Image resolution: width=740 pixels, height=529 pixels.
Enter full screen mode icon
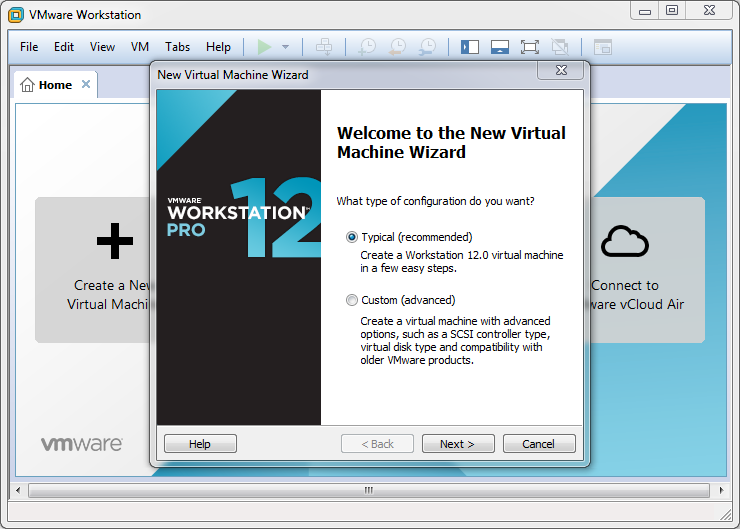[530, 47]
